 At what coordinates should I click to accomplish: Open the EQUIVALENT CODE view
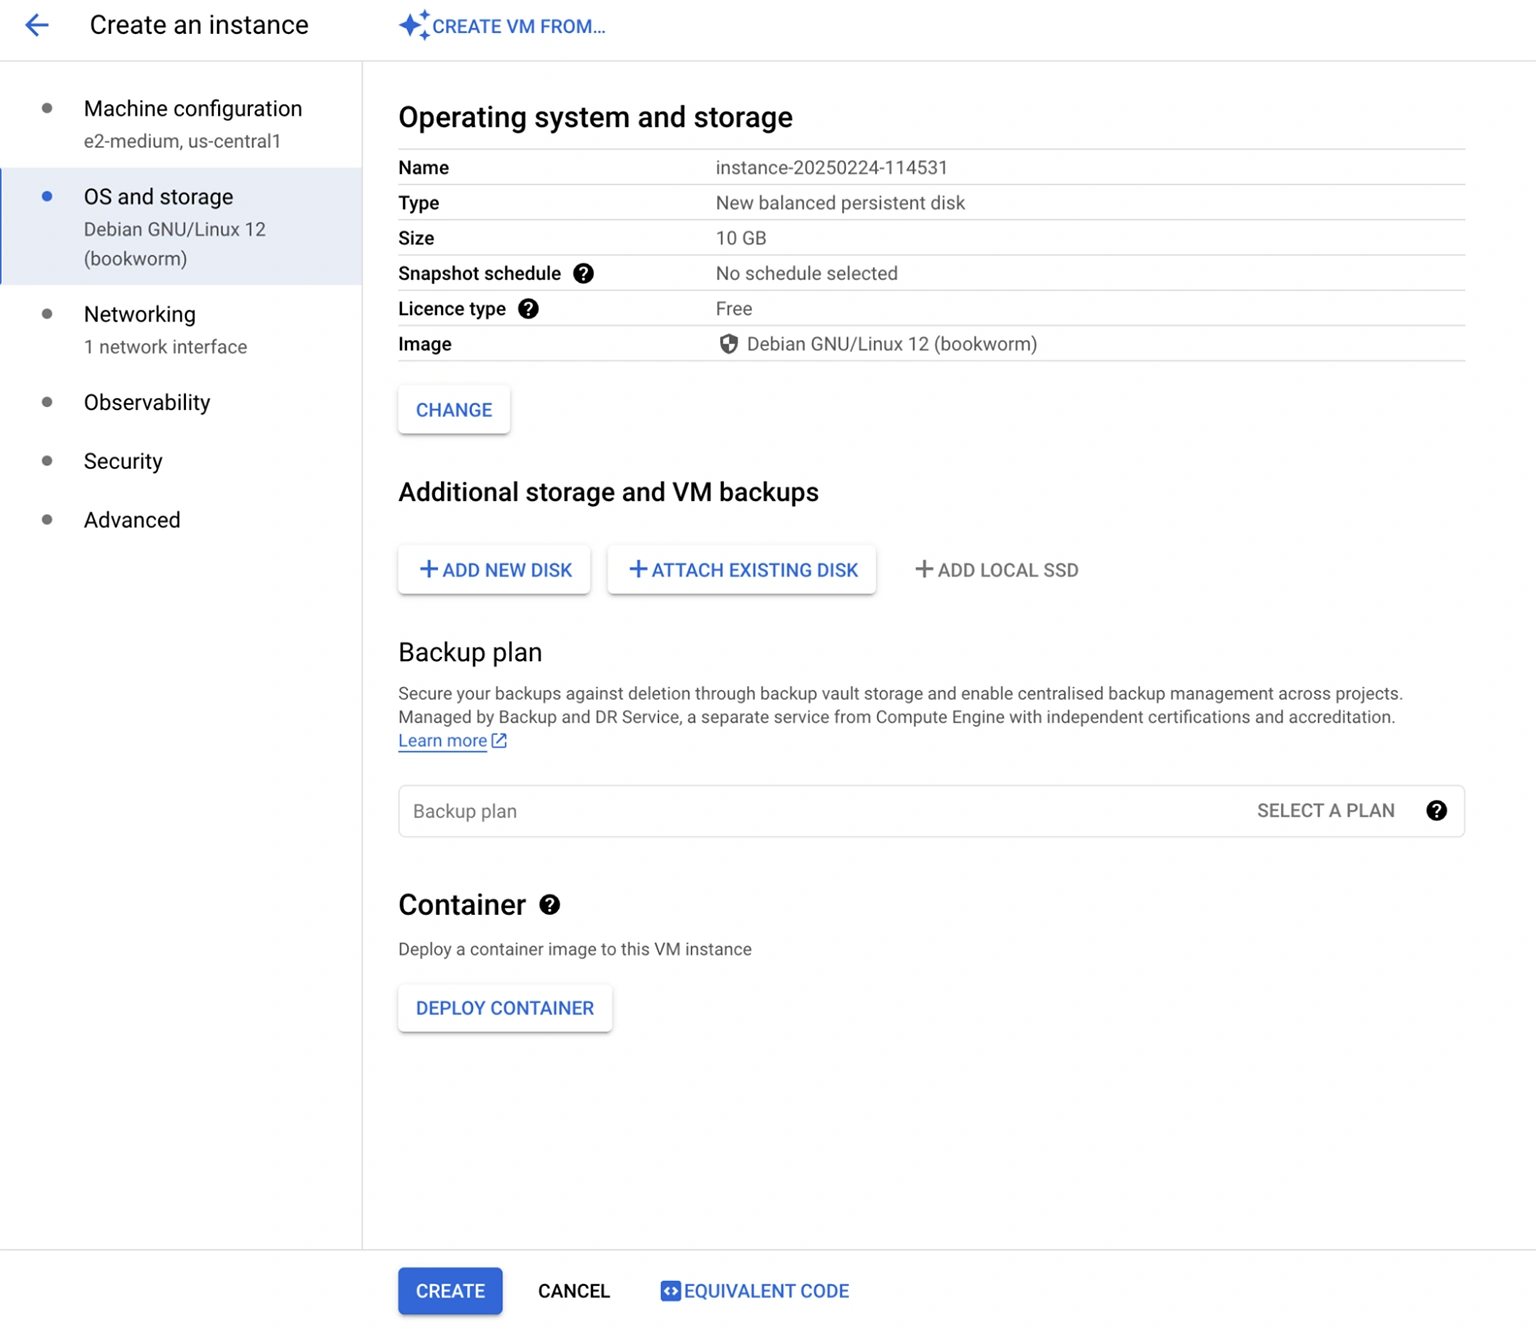coord(755,1291)
